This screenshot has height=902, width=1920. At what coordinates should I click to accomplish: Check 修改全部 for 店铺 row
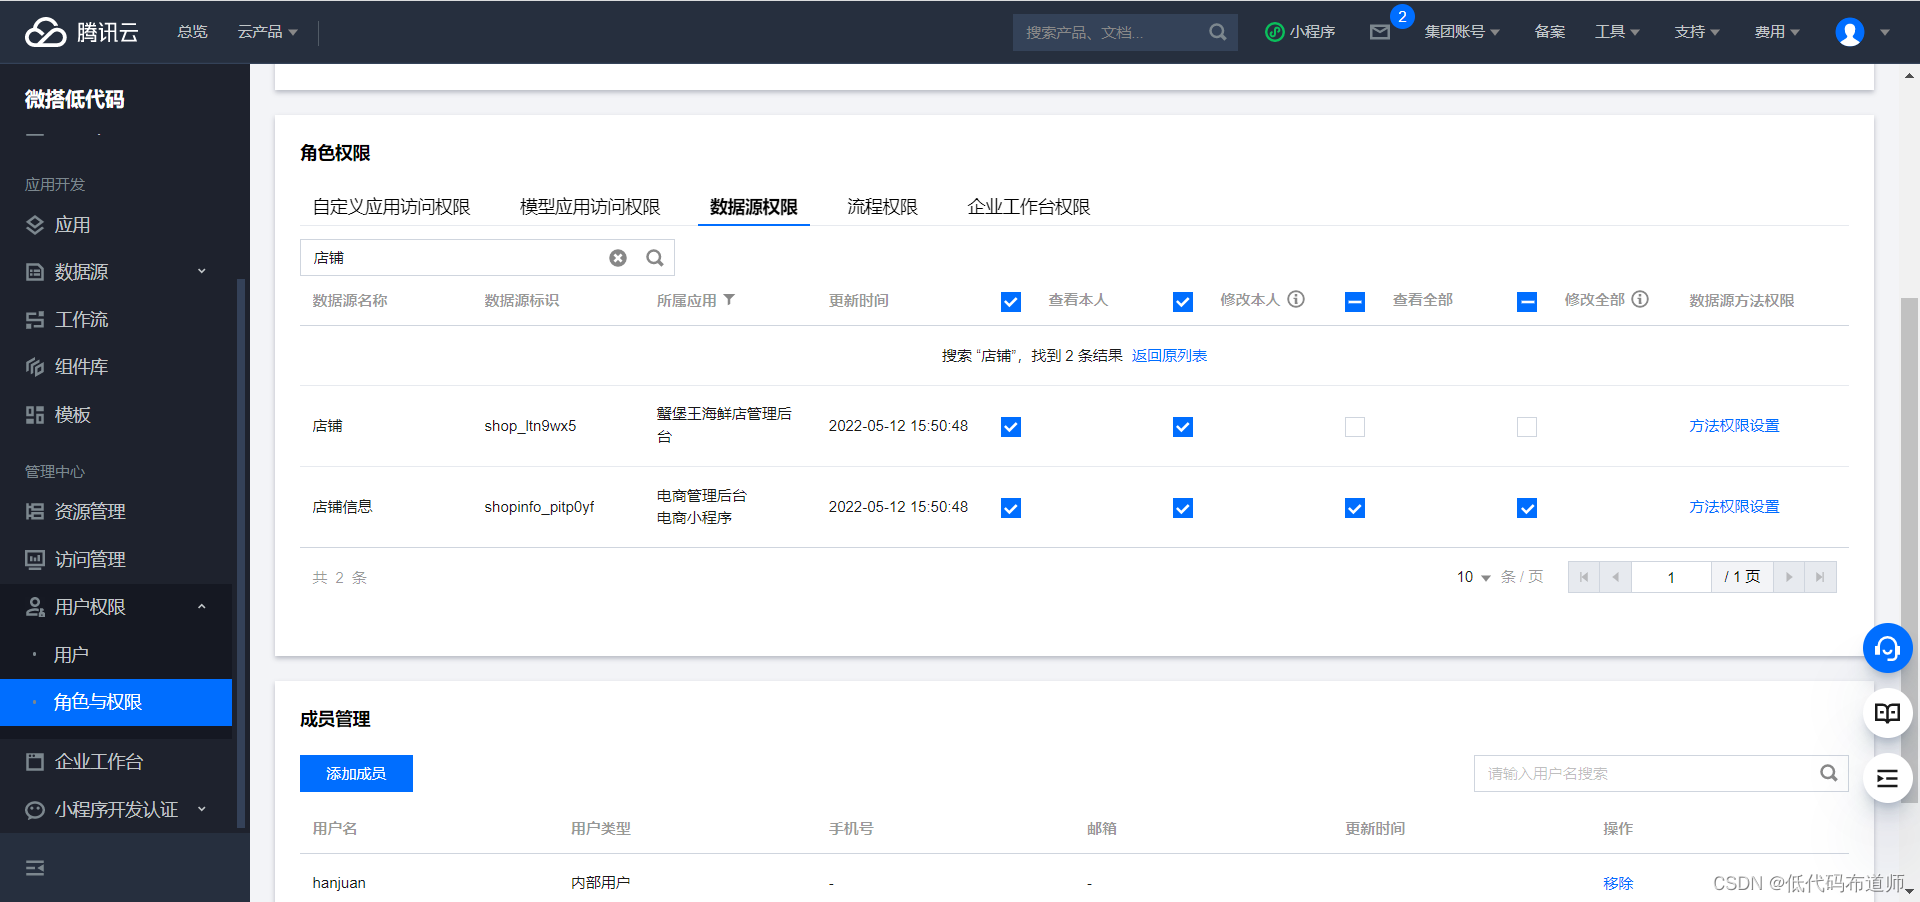[x=1527, y=427]
